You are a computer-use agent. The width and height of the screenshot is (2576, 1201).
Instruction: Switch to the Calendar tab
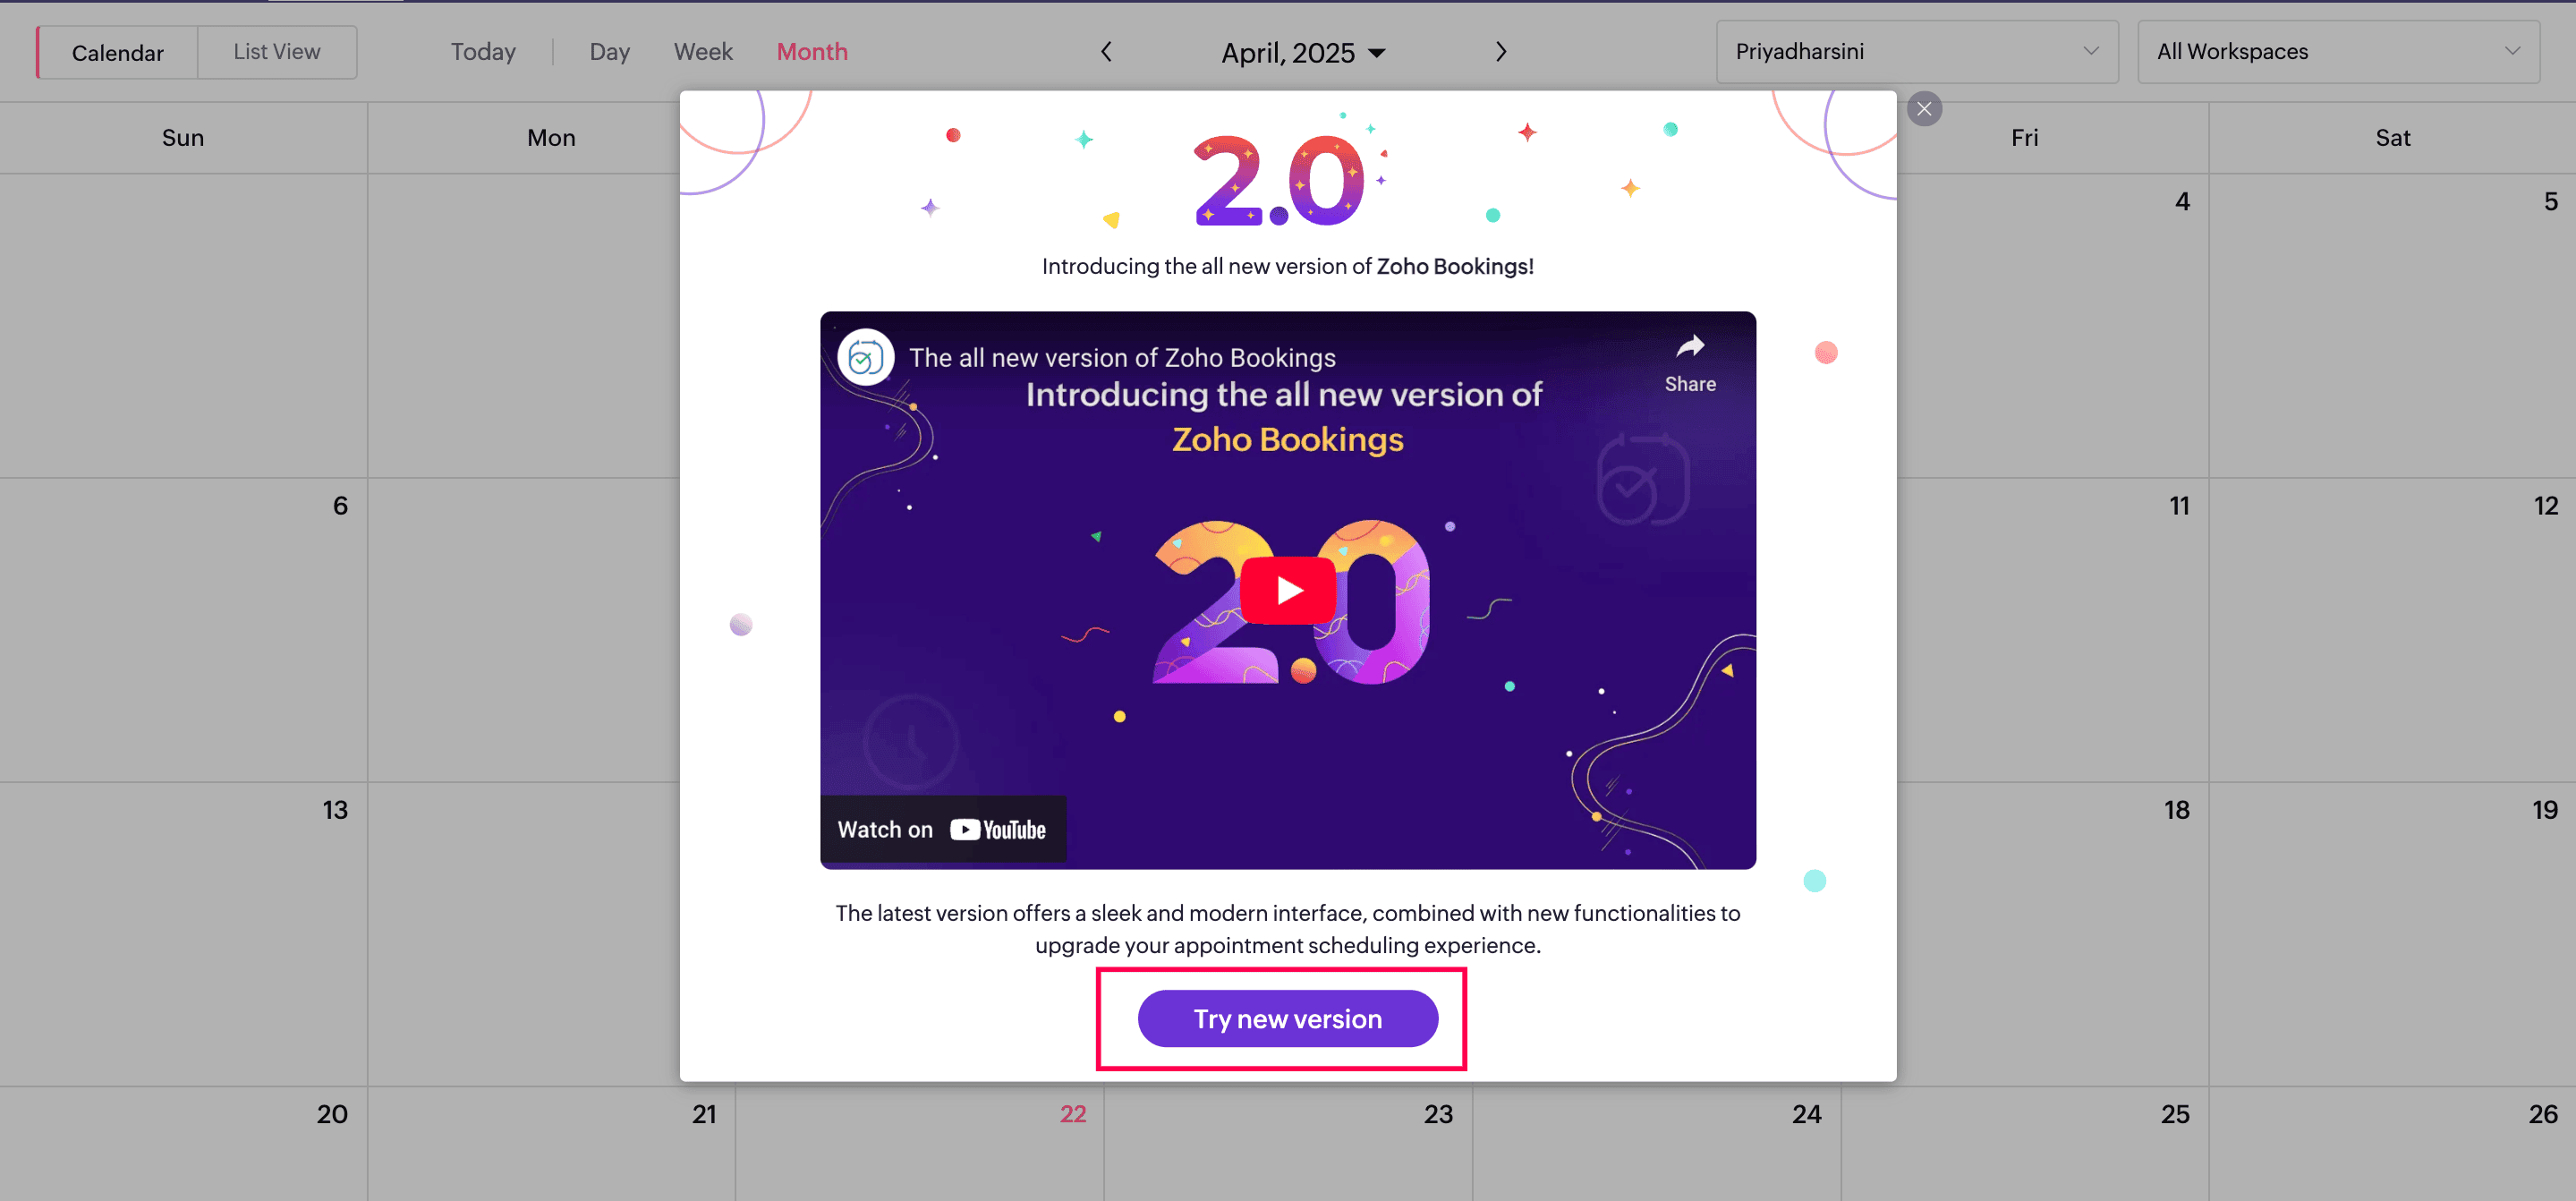click(117, 52)
